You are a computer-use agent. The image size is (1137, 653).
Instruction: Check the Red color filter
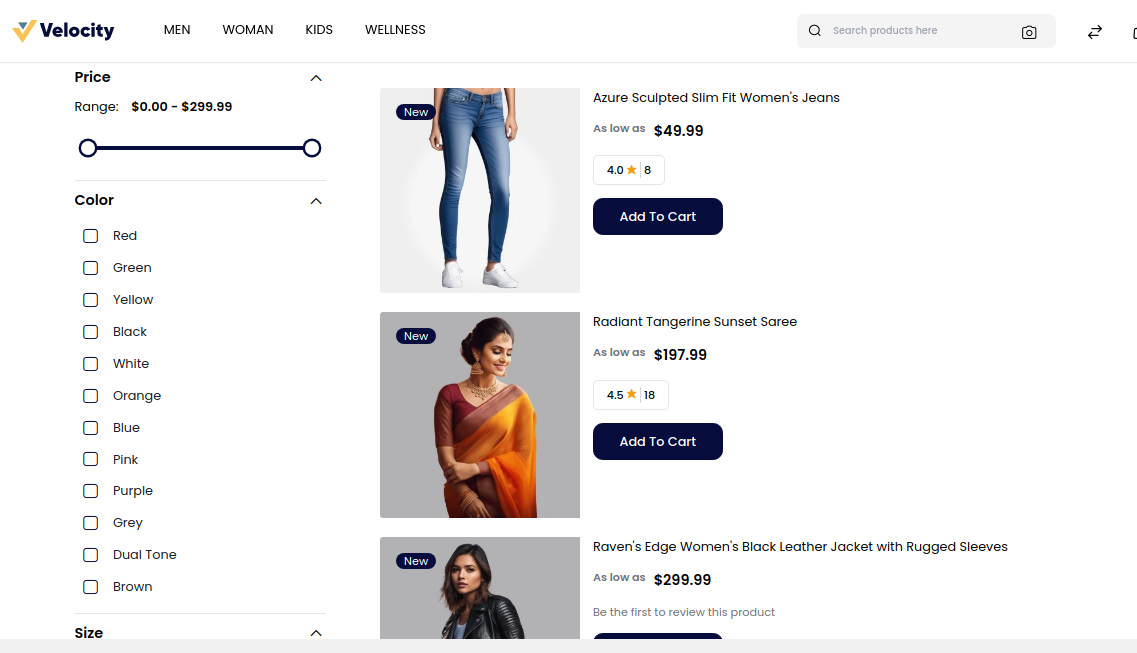[91, 236]
